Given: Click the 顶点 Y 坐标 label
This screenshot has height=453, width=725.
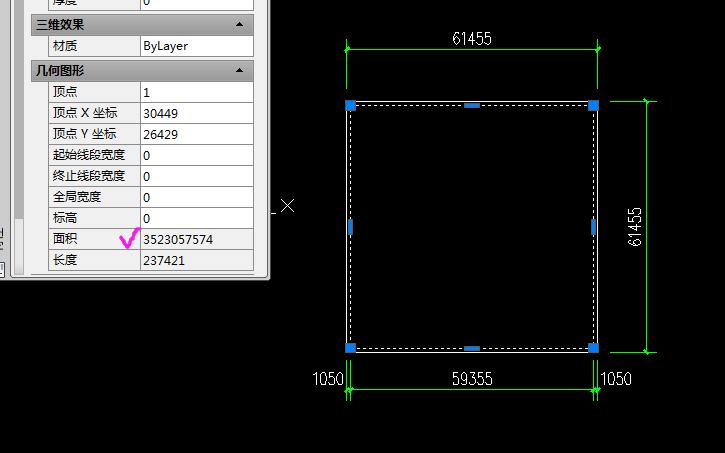Looking at the screenshot, I should tap(85, 134).
